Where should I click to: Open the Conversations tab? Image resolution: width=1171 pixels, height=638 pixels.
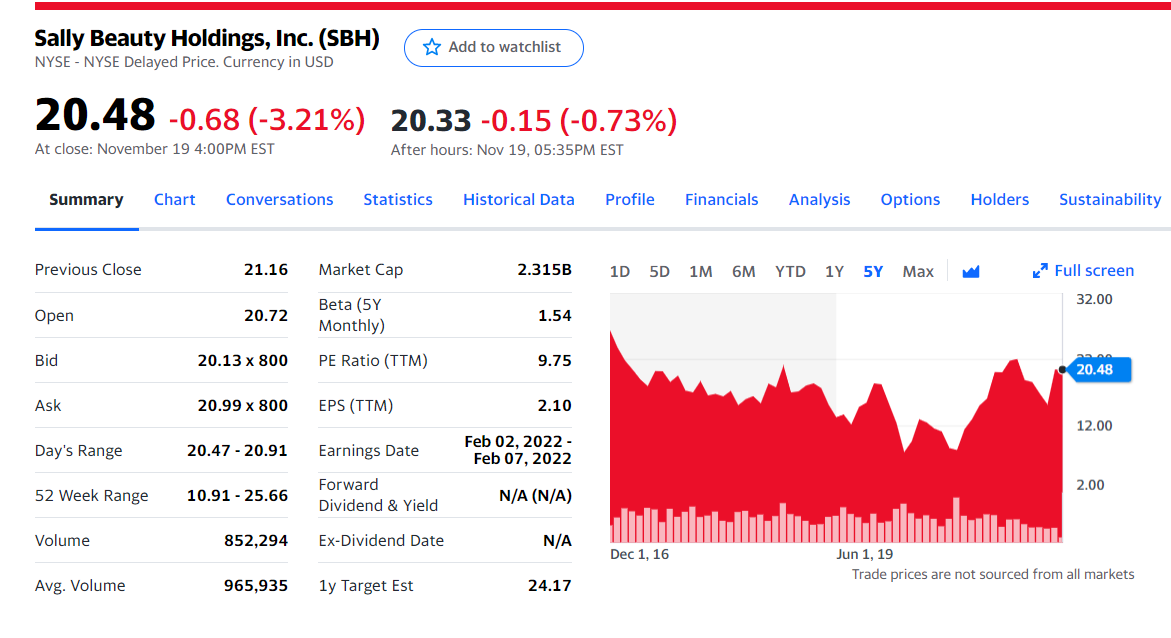coord(279,199)
